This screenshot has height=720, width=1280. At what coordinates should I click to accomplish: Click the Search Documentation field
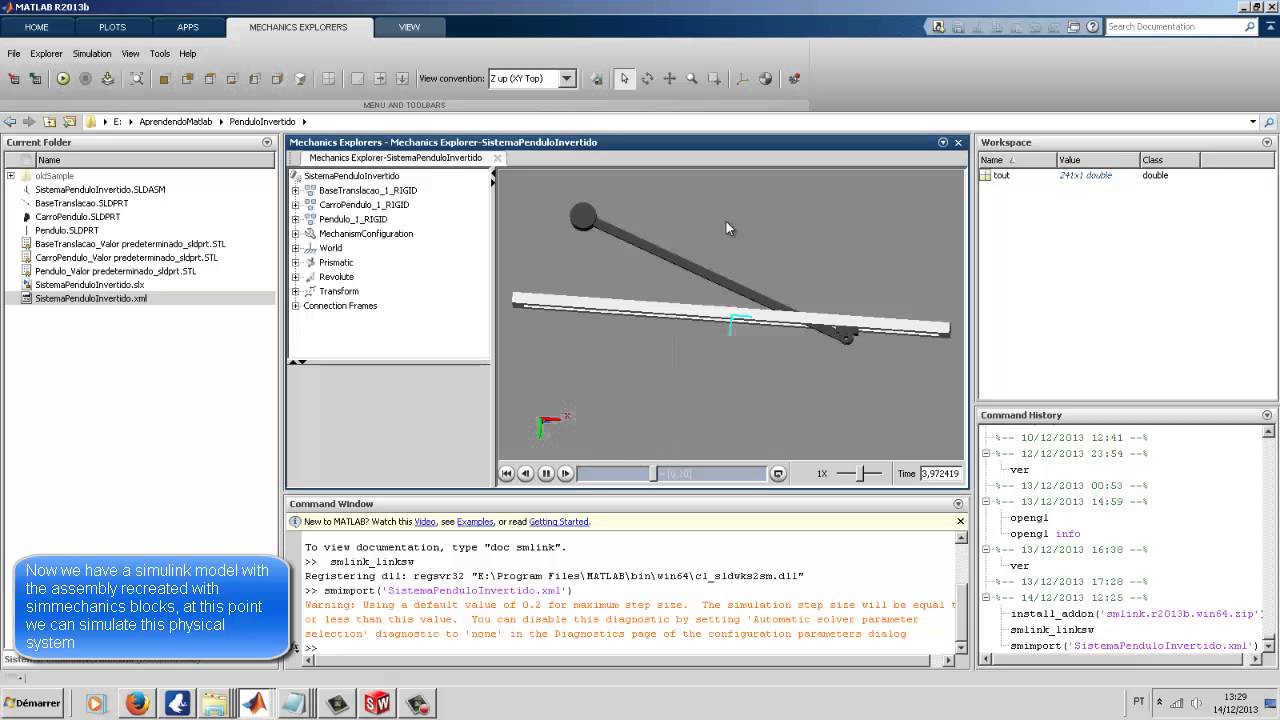tap(1174, 27)
